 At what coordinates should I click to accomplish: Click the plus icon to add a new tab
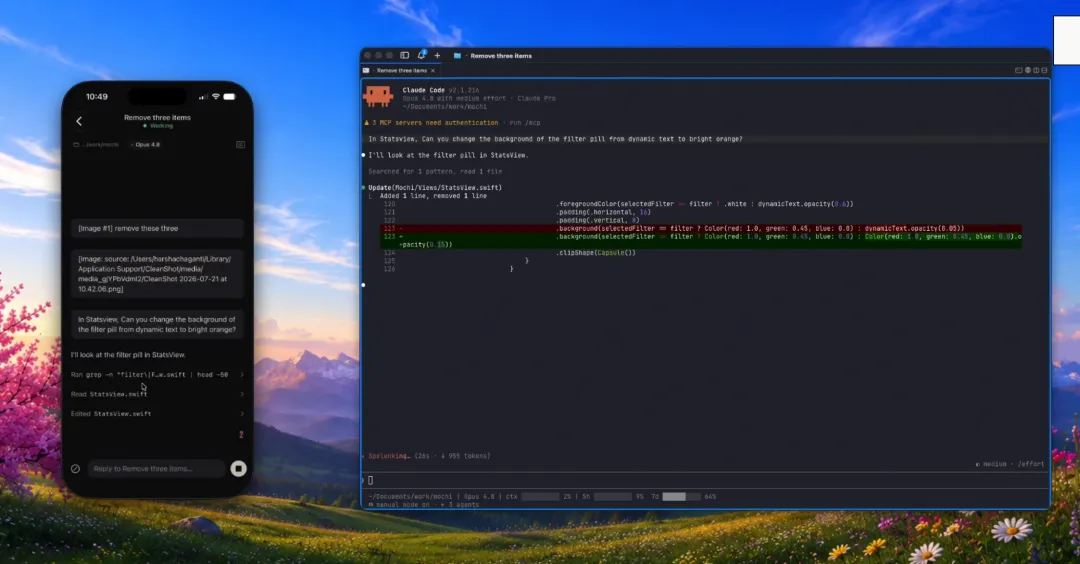pyautogui.click(x=437, y=56)
